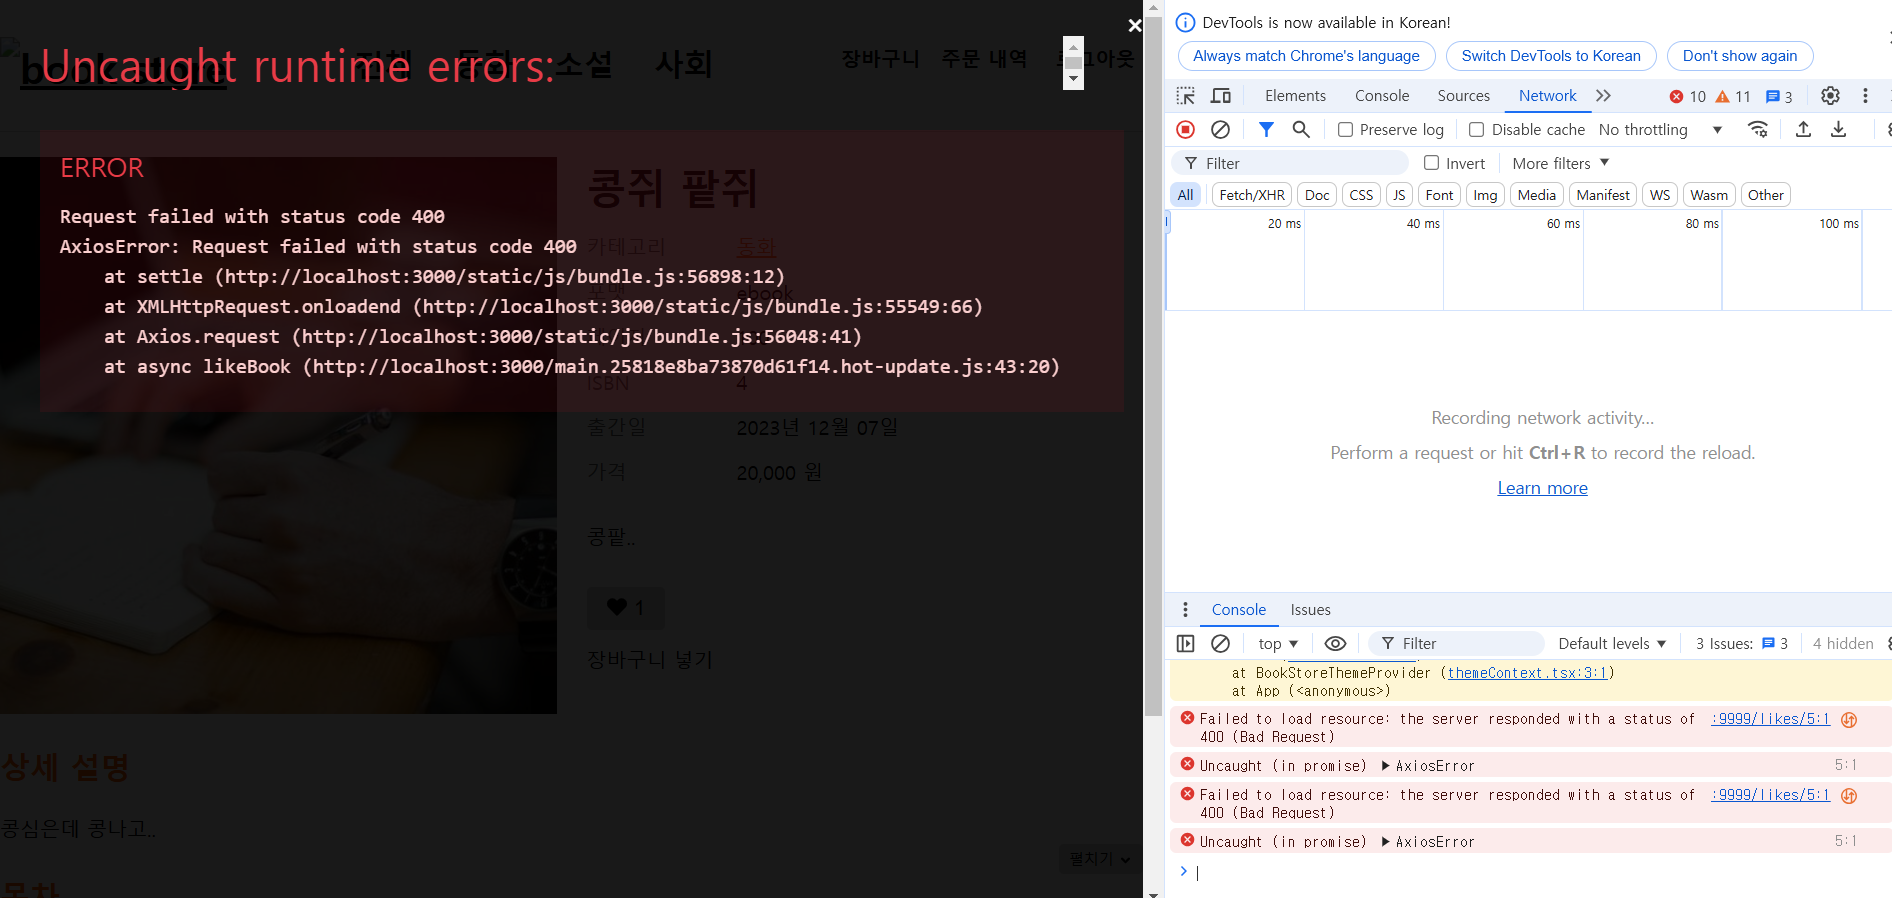
Task: Expand the second Uncaught AxiosError entry
Action: click(x=1385, y=842)
